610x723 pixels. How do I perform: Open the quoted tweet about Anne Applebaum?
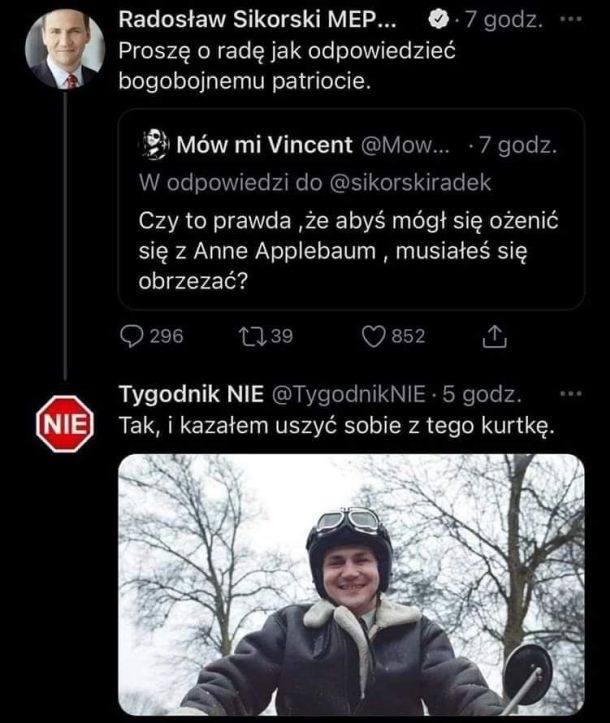click(351, 250)
